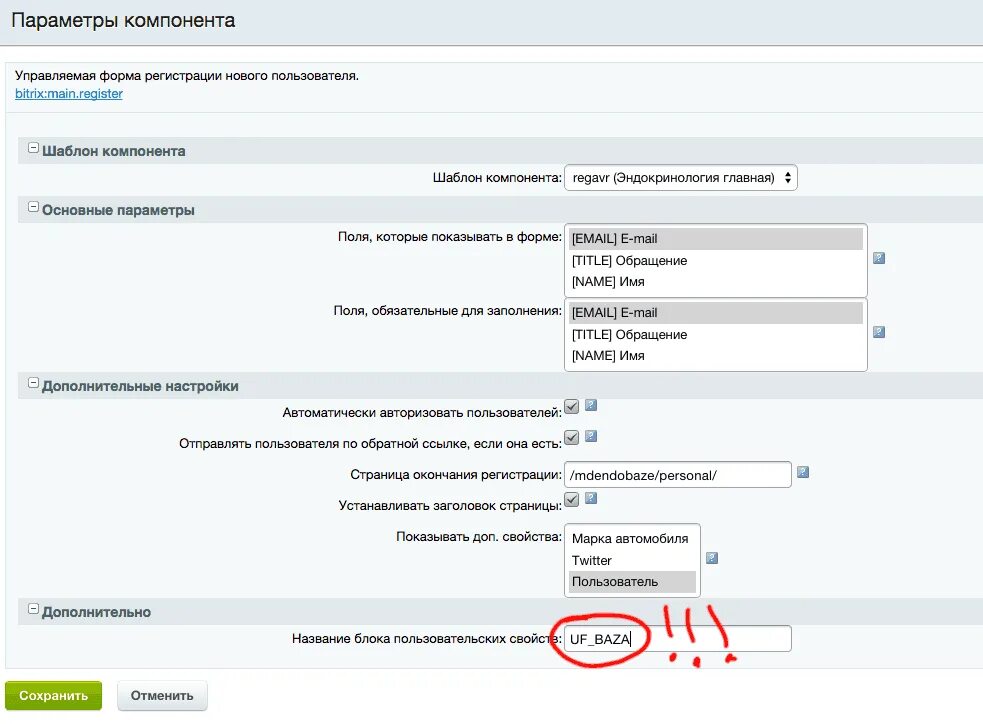Open help icon for form fields list

pyautogui.click(x=879, y=258)
